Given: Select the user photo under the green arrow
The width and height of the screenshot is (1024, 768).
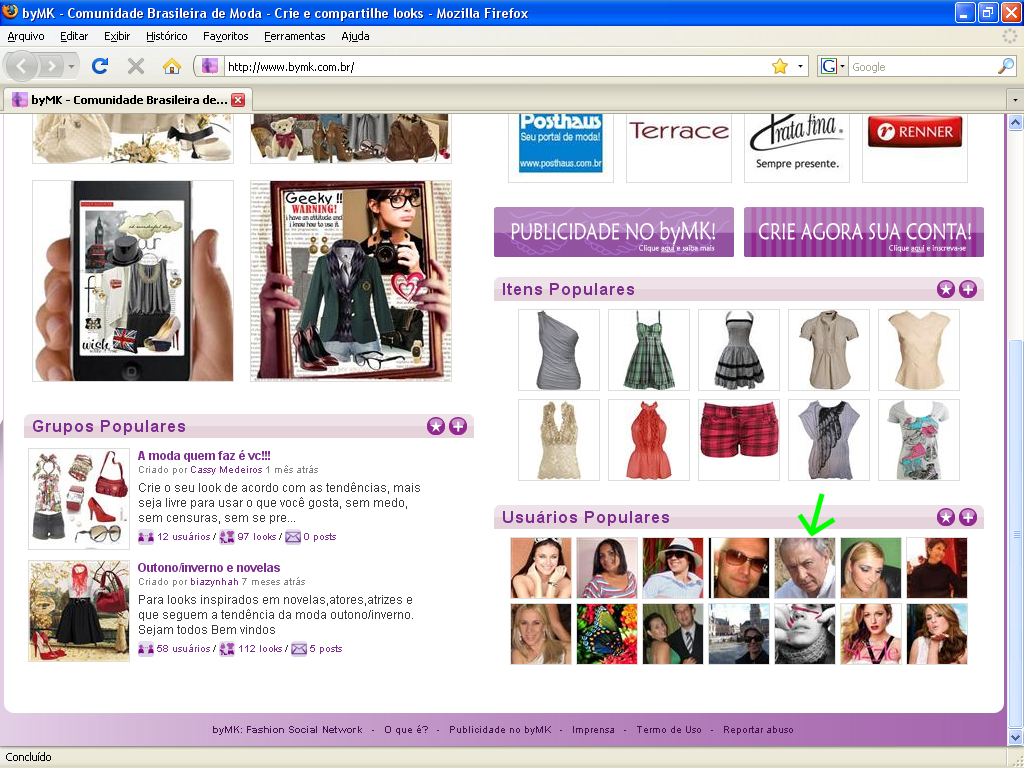Looking at the screenshot, I should [x=805, y=567].
